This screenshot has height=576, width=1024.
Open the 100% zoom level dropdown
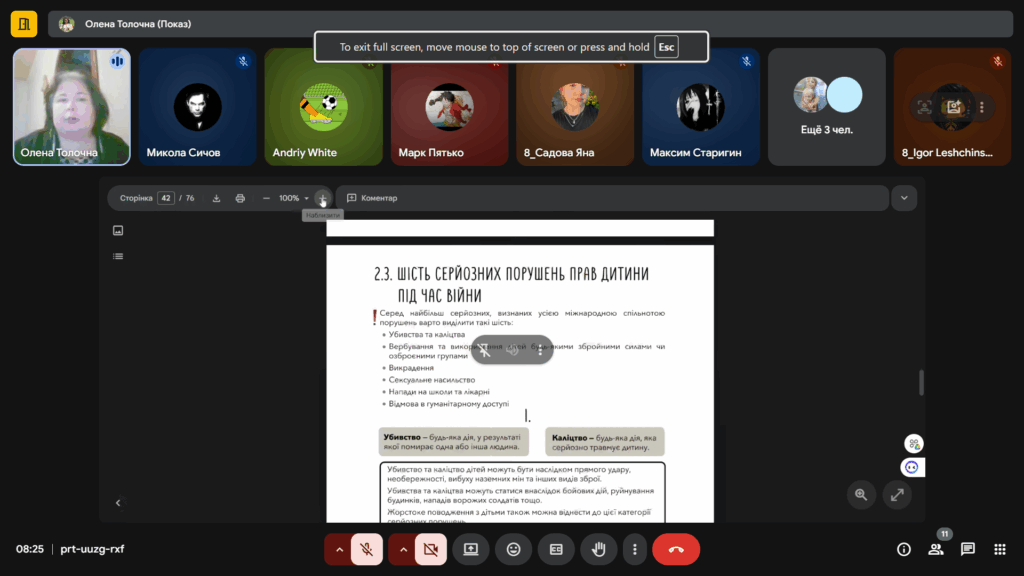pyautogui.click(x=294, y=198)
